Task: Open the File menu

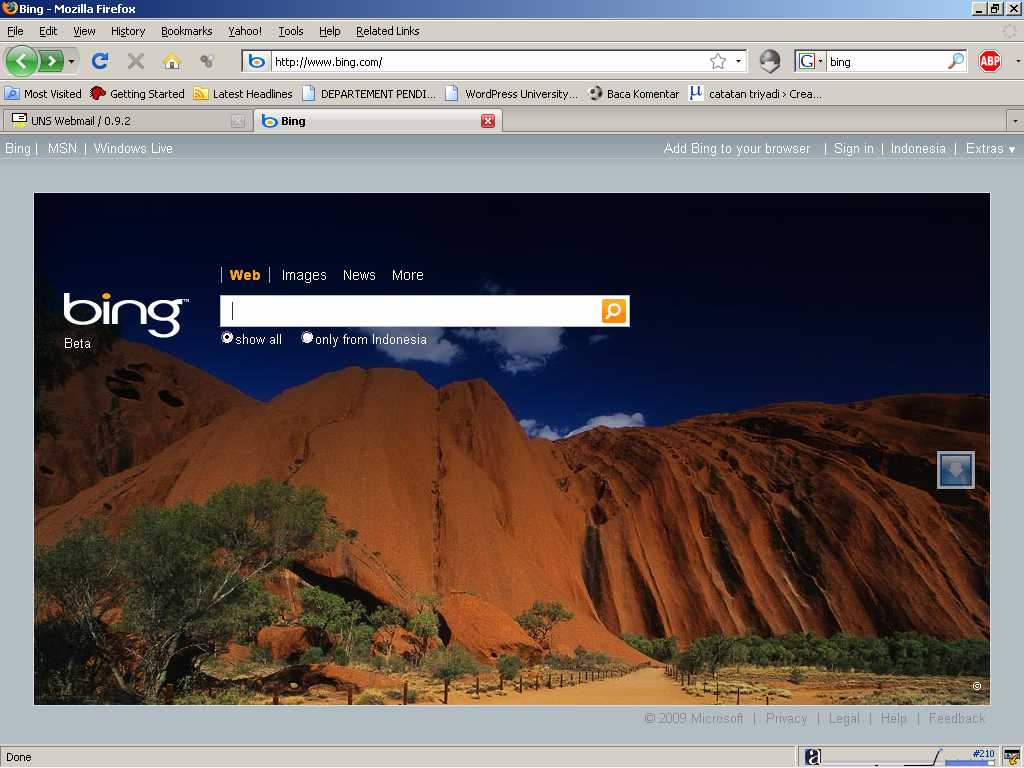Action: (15, 31)
